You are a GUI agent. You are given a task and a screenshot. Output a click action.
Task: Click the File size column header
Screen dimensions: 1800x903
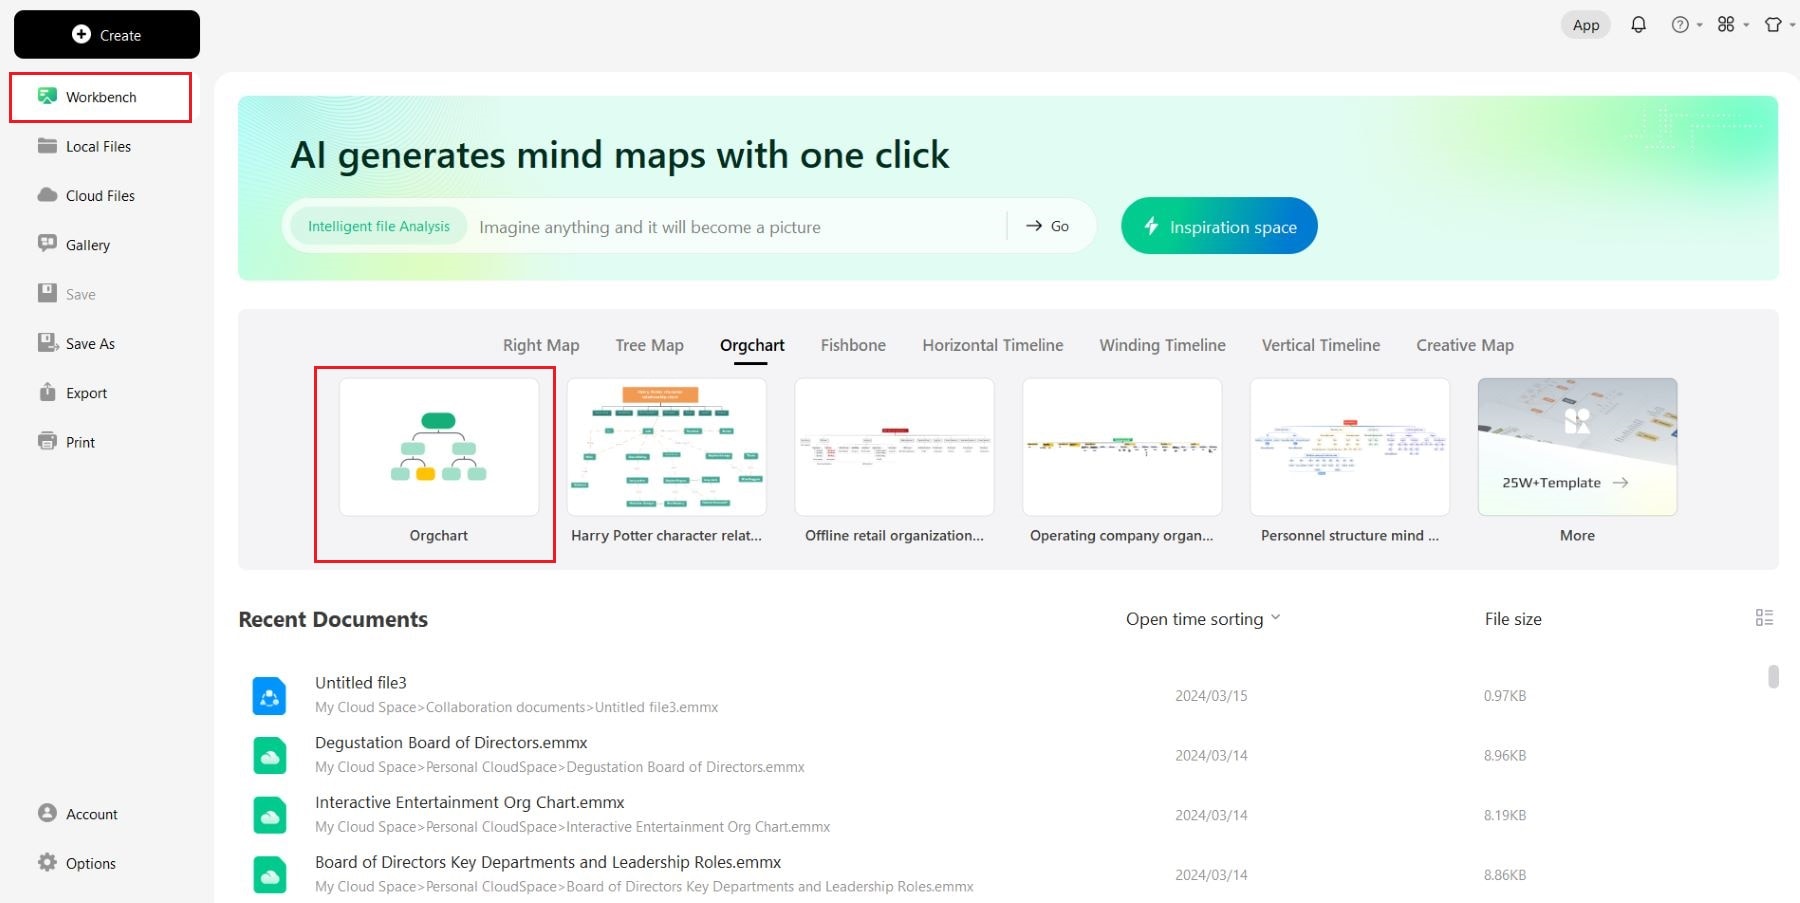point(1513,619)
